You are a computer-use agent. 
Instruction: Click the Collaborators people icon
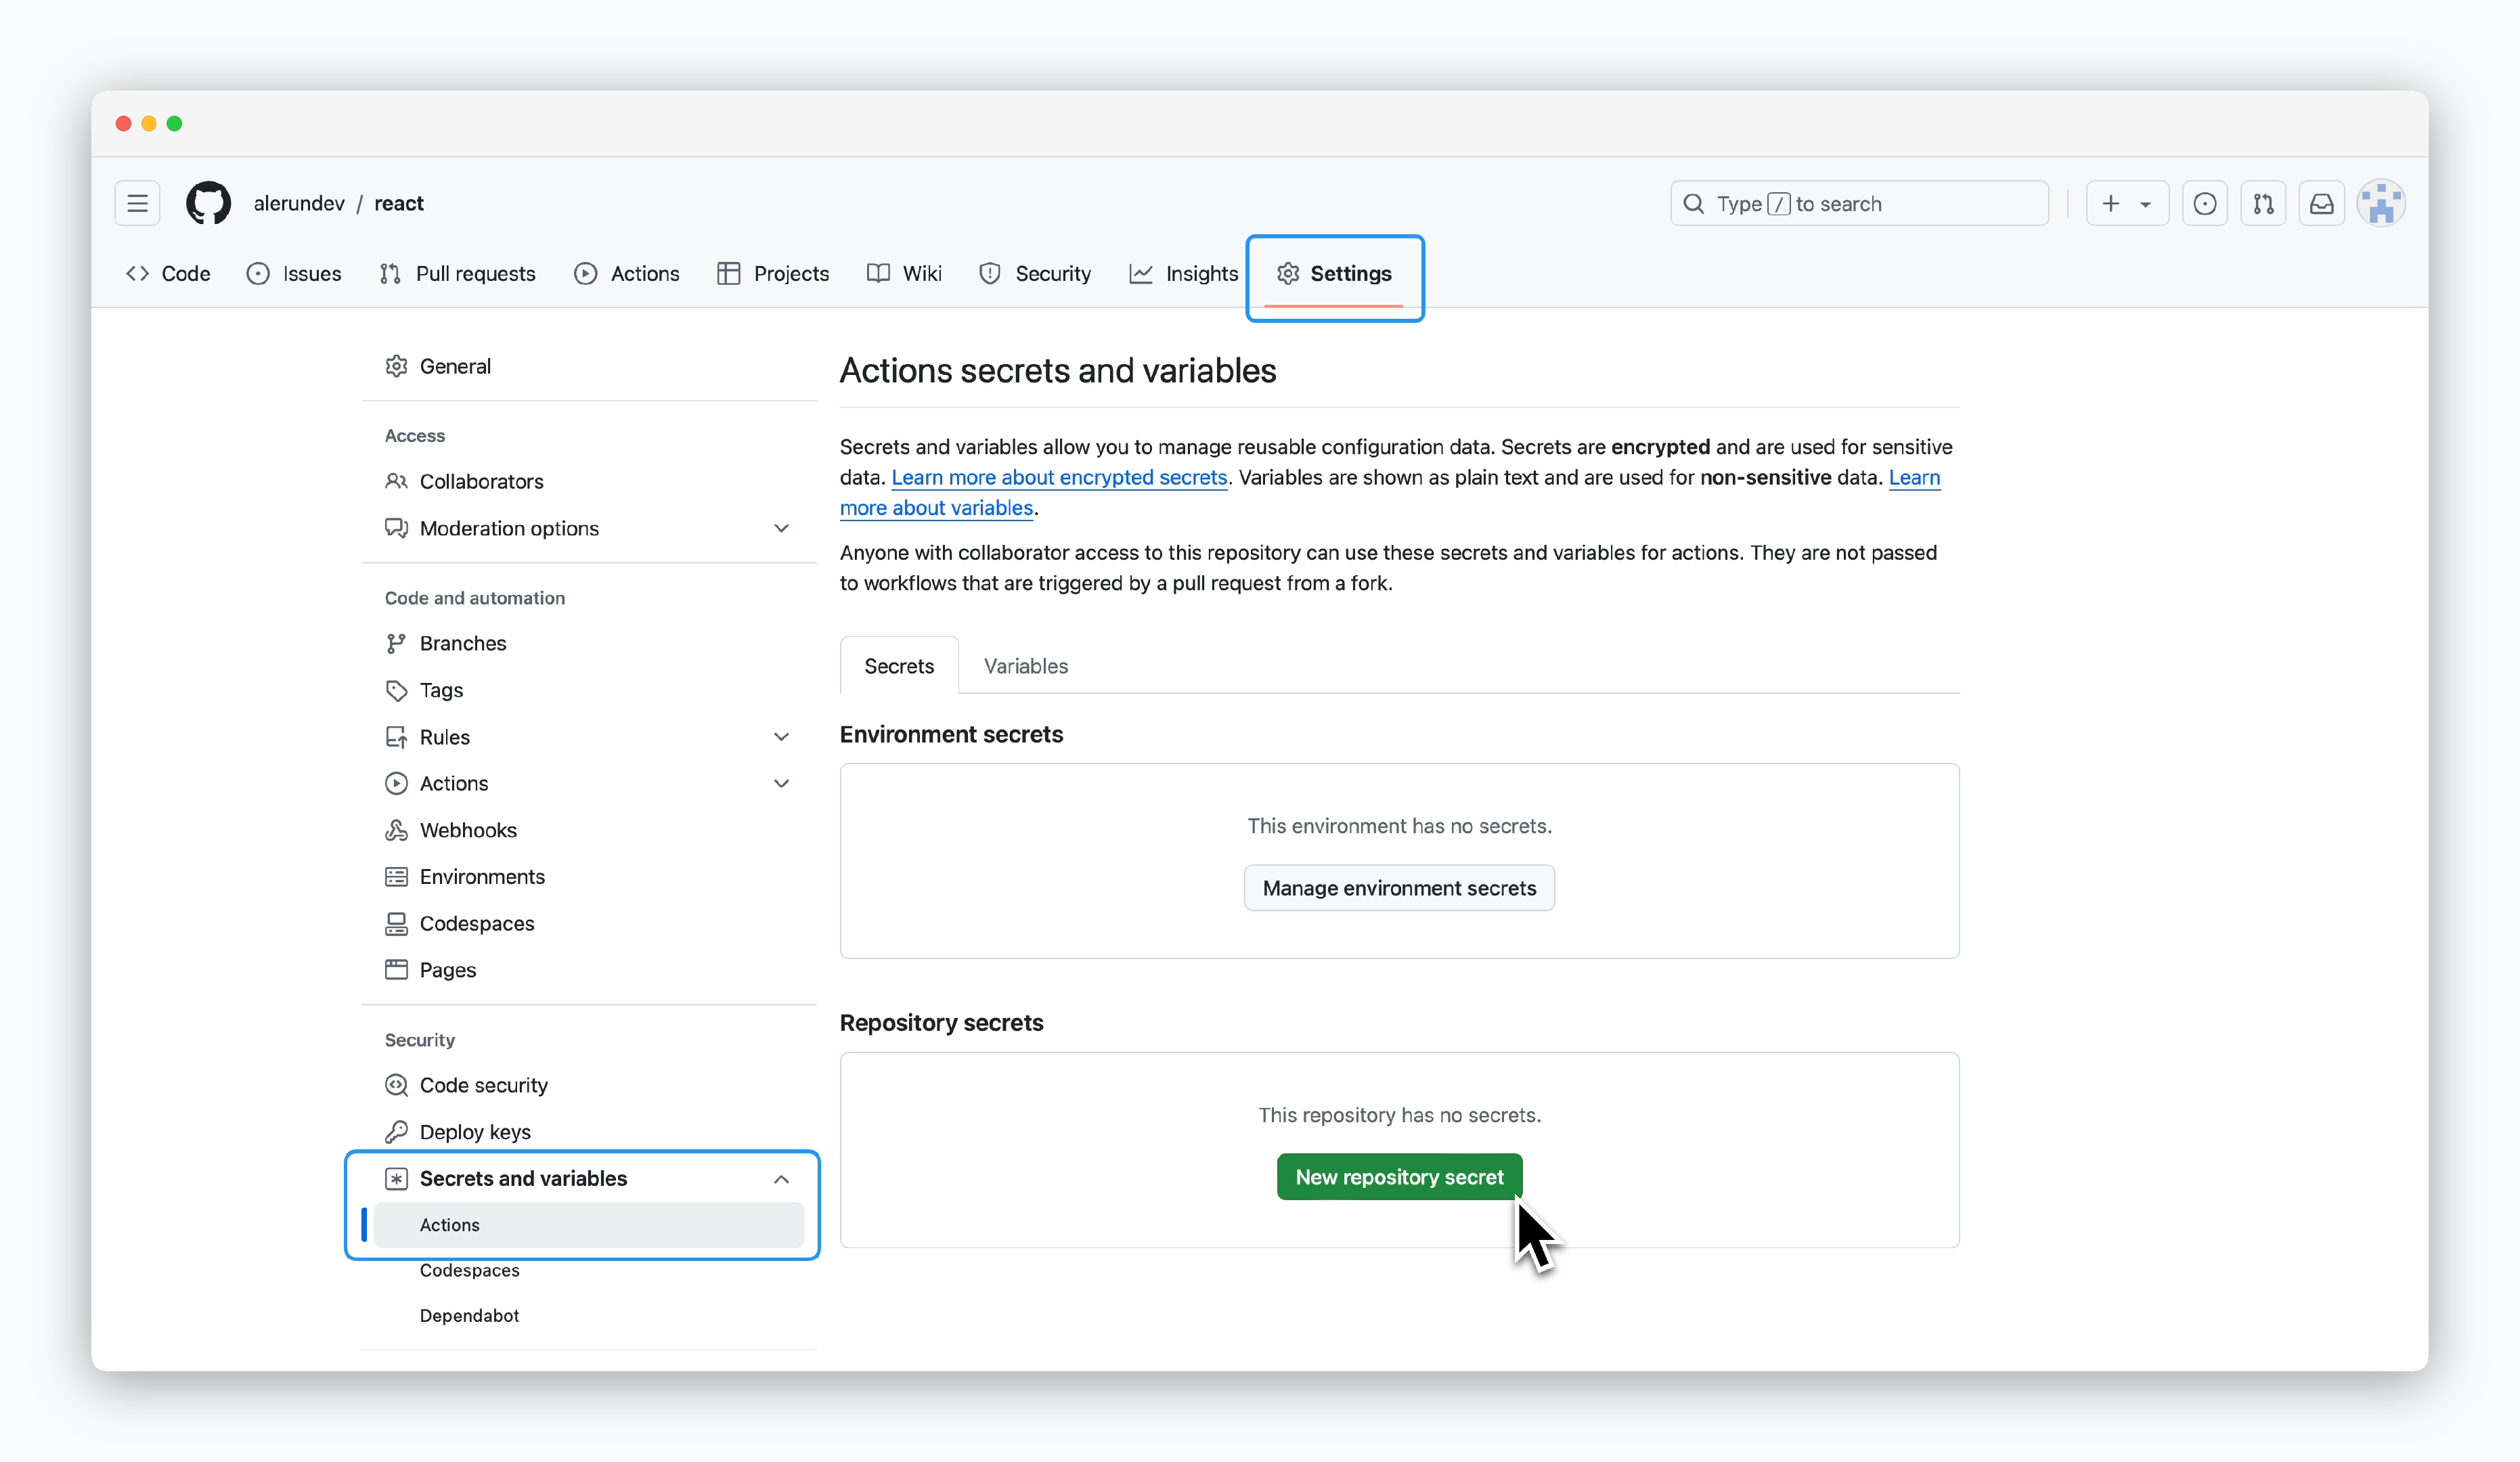[x=396, y=481]
